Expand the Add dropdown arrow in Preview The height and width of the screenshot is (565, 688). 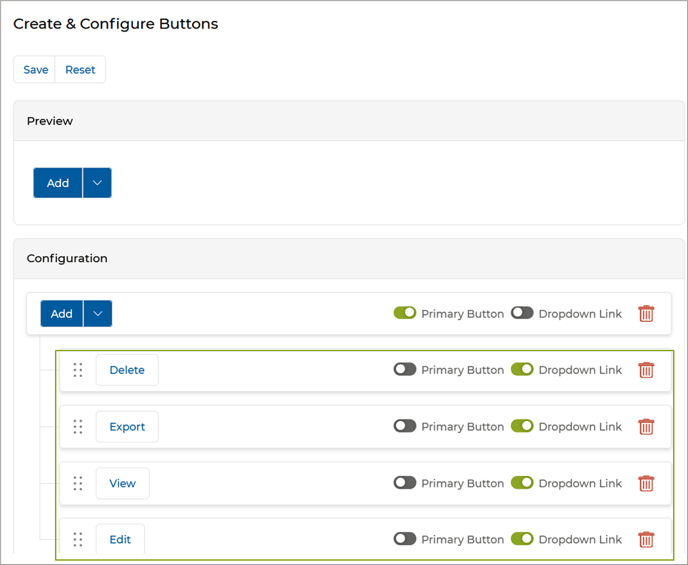[97, 183]
